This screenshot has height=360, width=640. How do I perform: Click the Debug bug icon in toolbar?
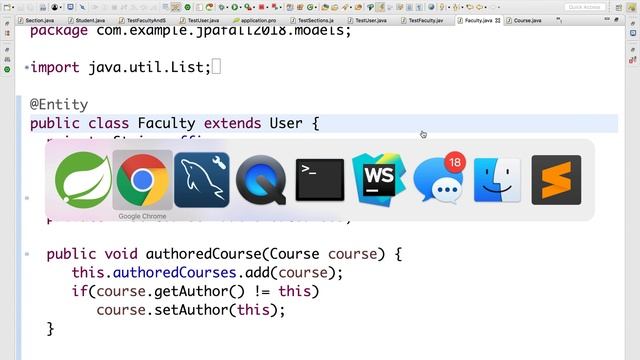(x=221, y=7)
